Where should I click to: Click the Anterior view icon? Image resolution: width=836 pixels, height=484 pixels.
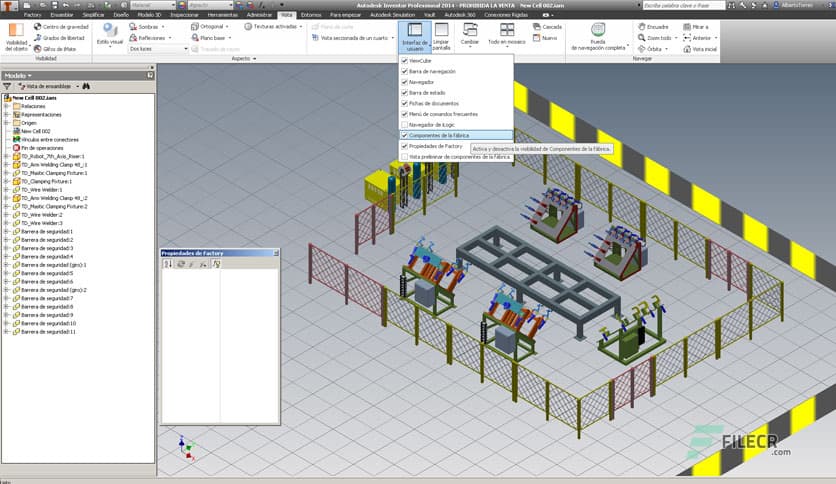pos(687,38)
